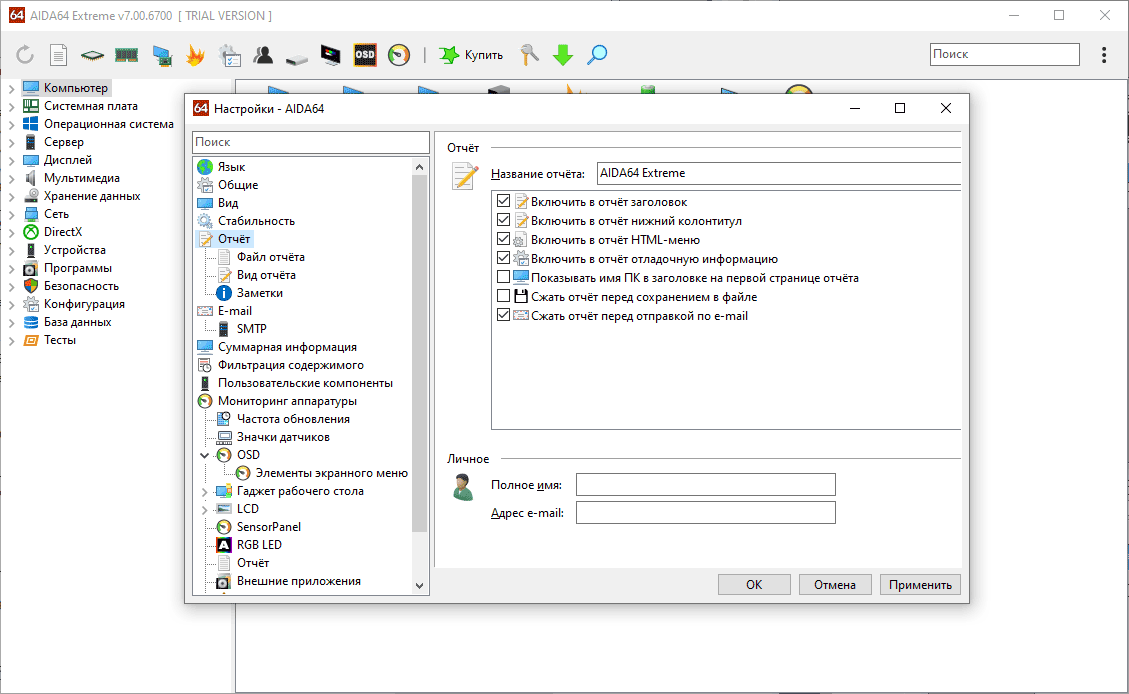The image size is (1129, 694).
Task: Open Внешние приложения settings page
Action: pos(299,581)
